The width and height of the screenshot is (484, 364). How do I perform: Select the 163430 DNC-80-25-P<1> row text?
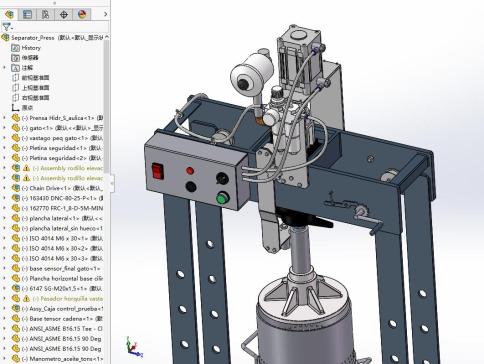pyautogui.click(x=62, y=198)
